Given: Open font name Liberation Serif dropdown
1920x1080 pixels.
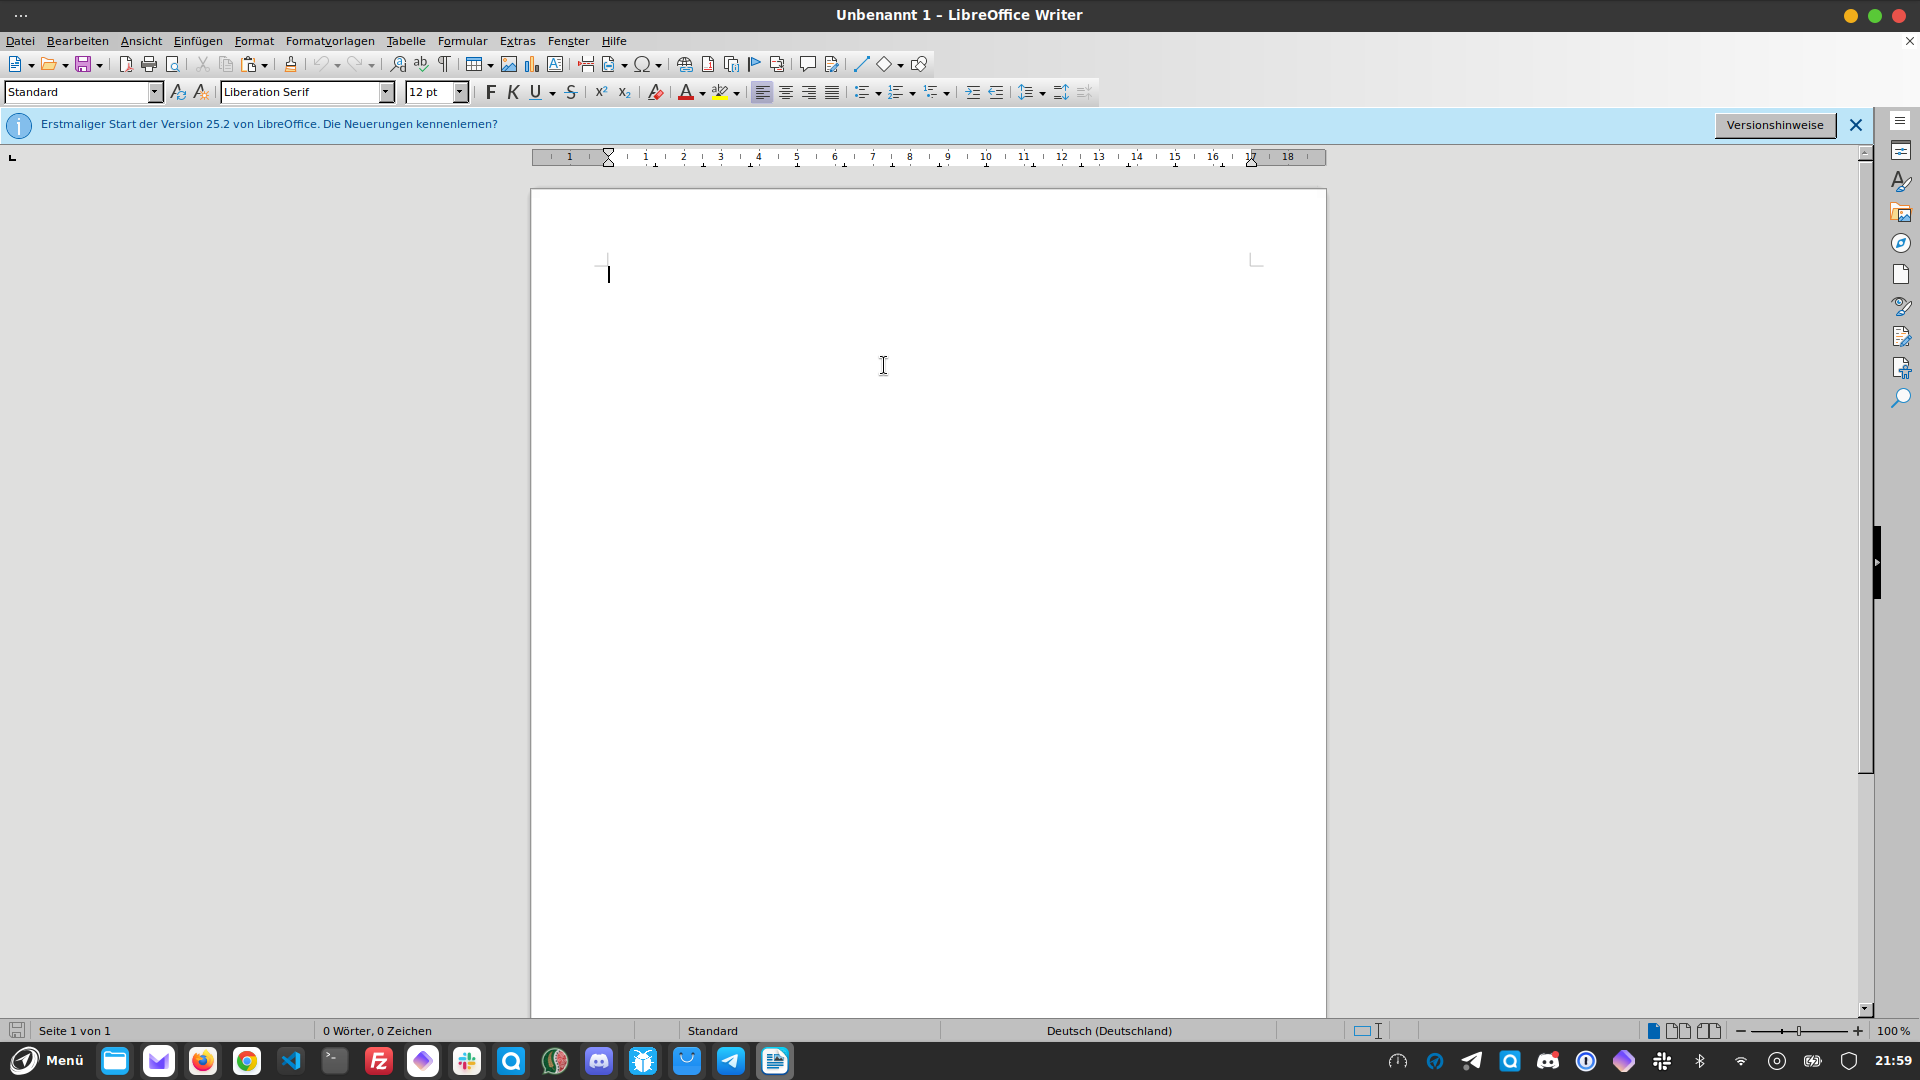Looking at the screenshot, I should [x=386, y=92].
